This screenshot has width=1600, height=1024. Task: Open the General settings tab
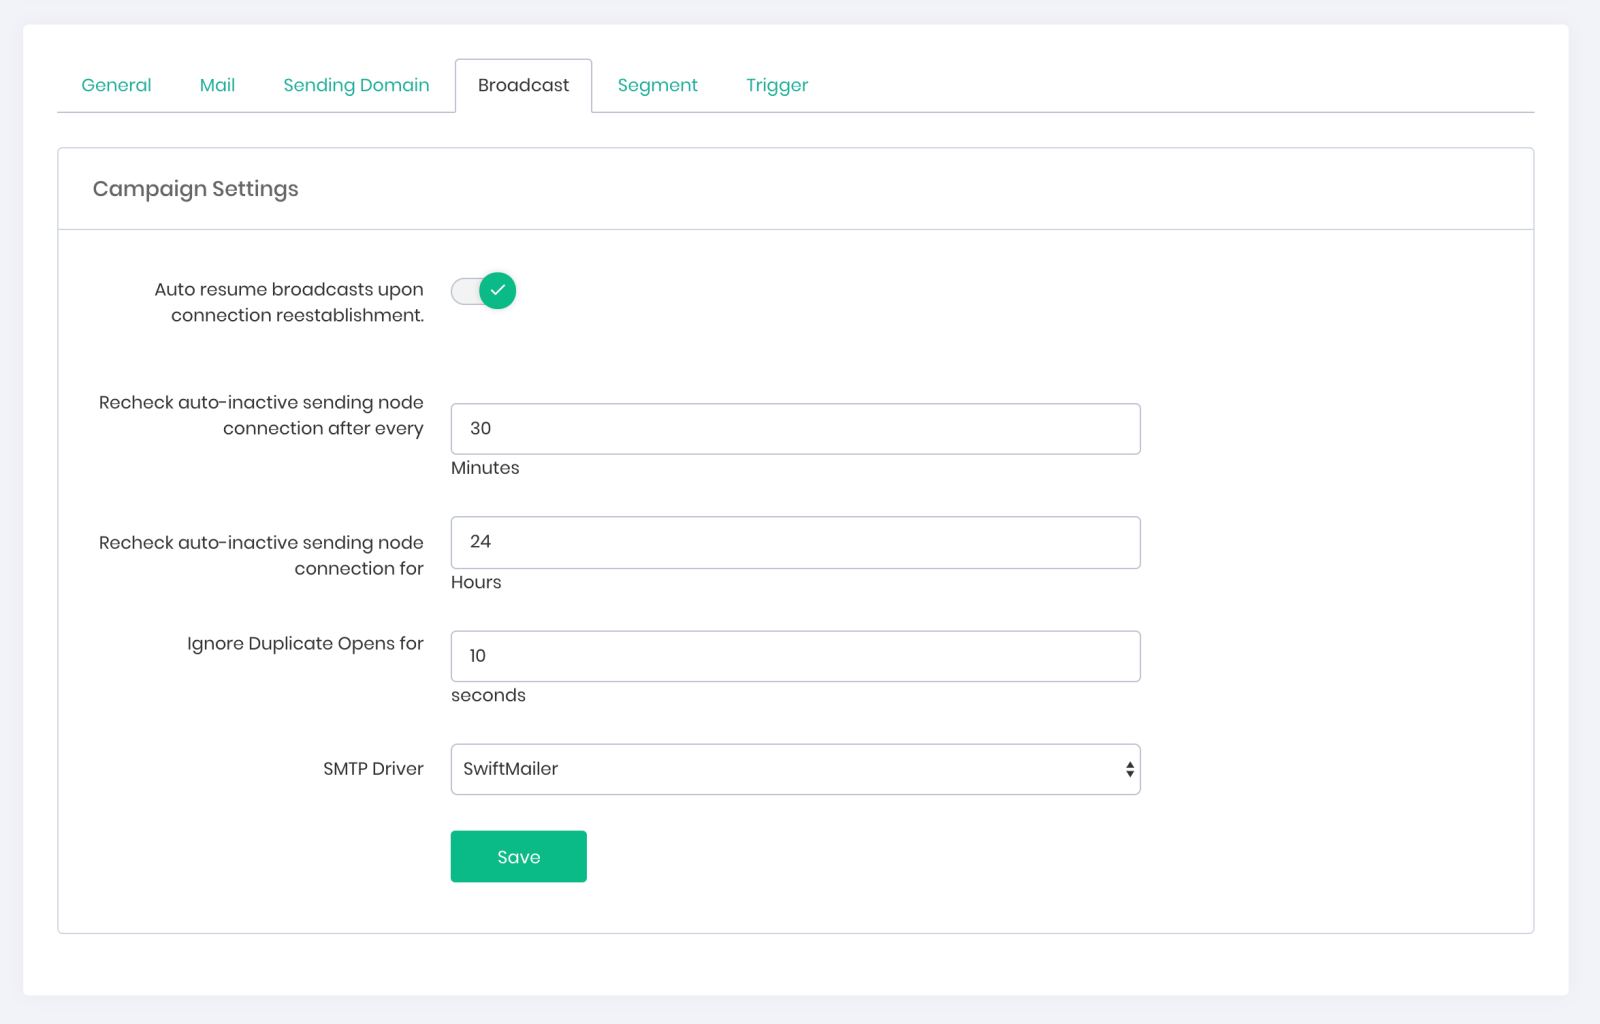point(116,85)
